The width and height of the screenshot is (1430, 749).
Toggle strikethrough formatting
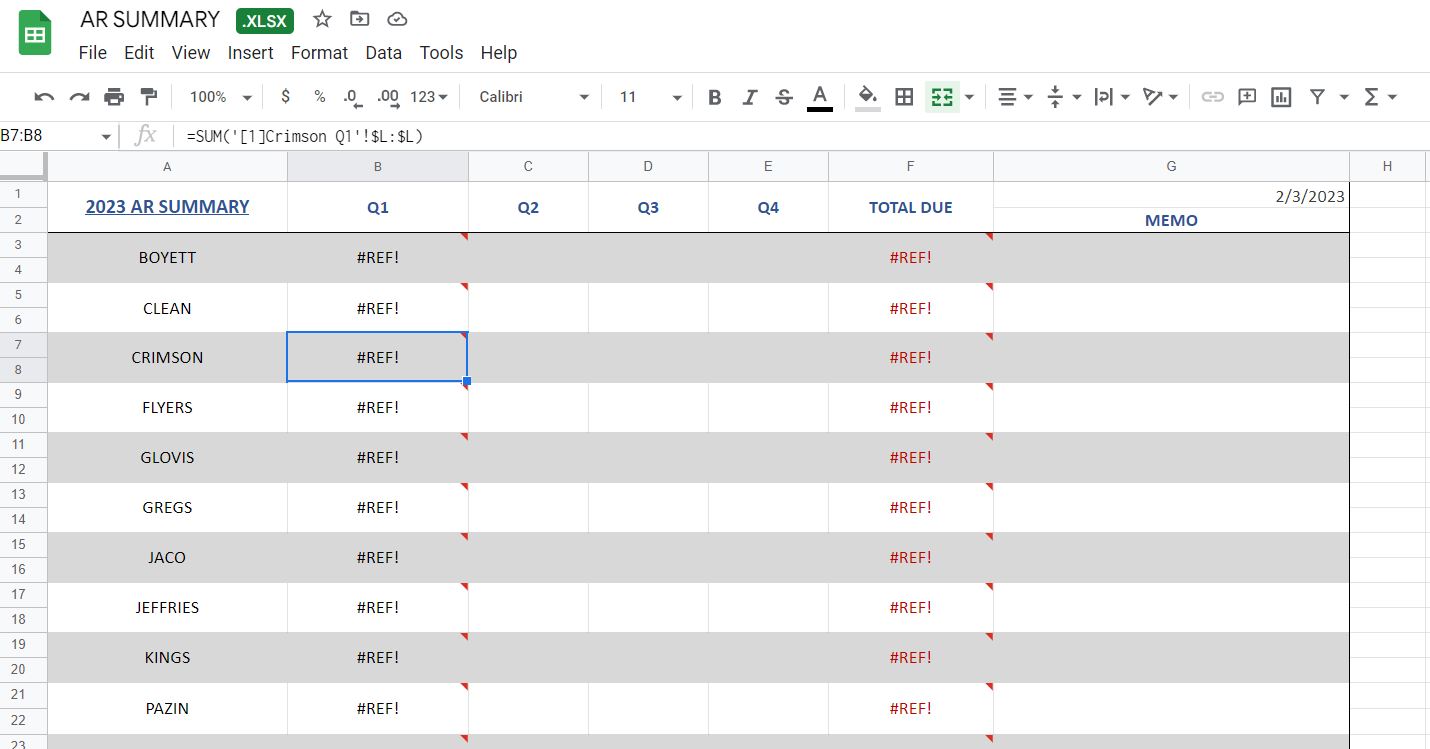[785, 96]
